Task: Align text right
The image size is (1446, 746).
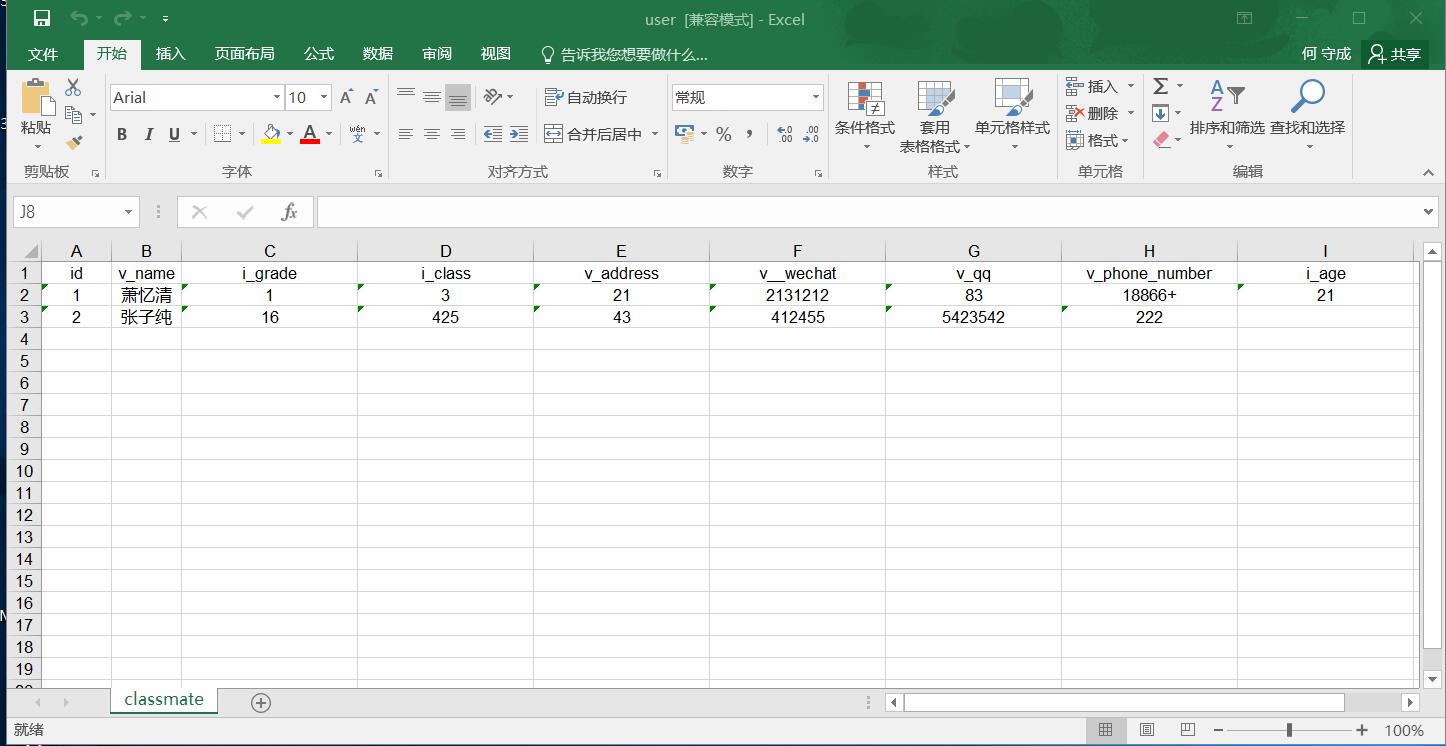Action: click(458, 134)
